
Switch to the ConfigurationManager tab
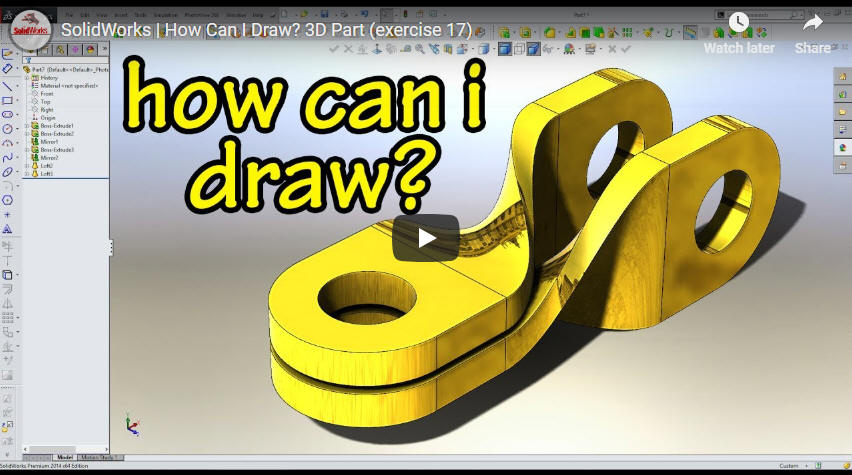click(x=60, y=49)
